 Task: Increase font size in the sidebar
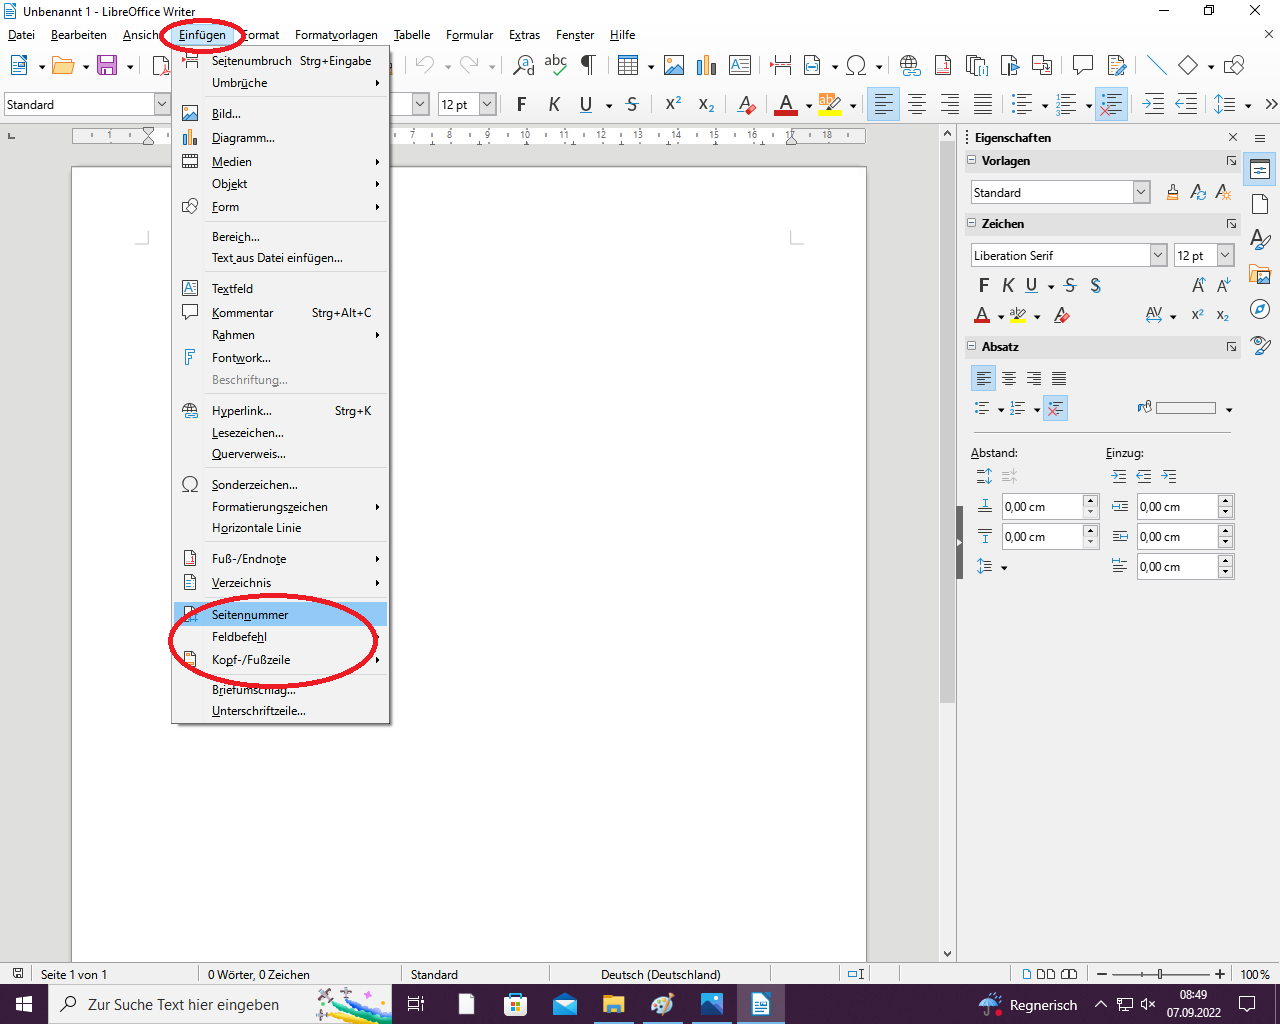click(x=1198, y=286)
